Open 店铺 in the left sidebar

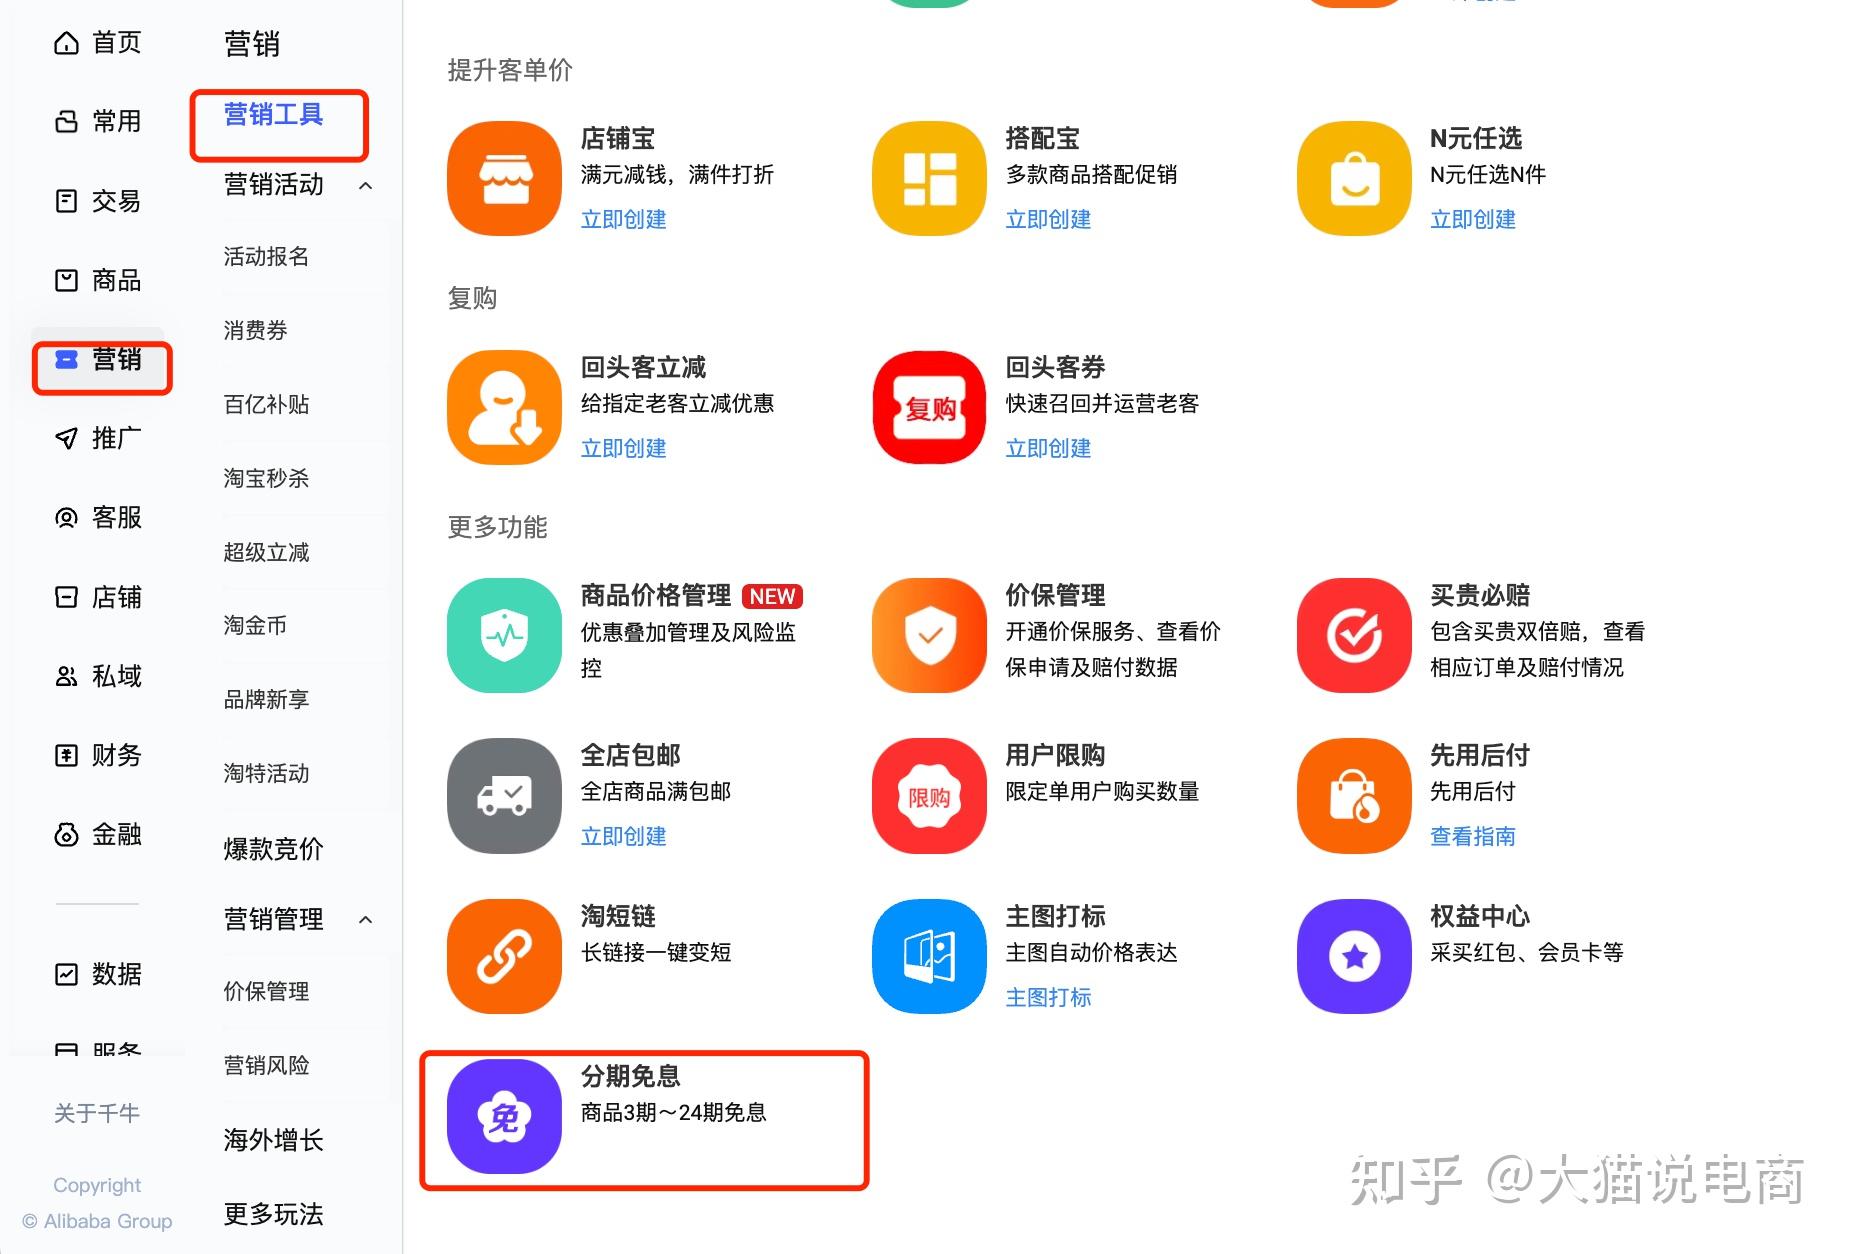point(97,597)
